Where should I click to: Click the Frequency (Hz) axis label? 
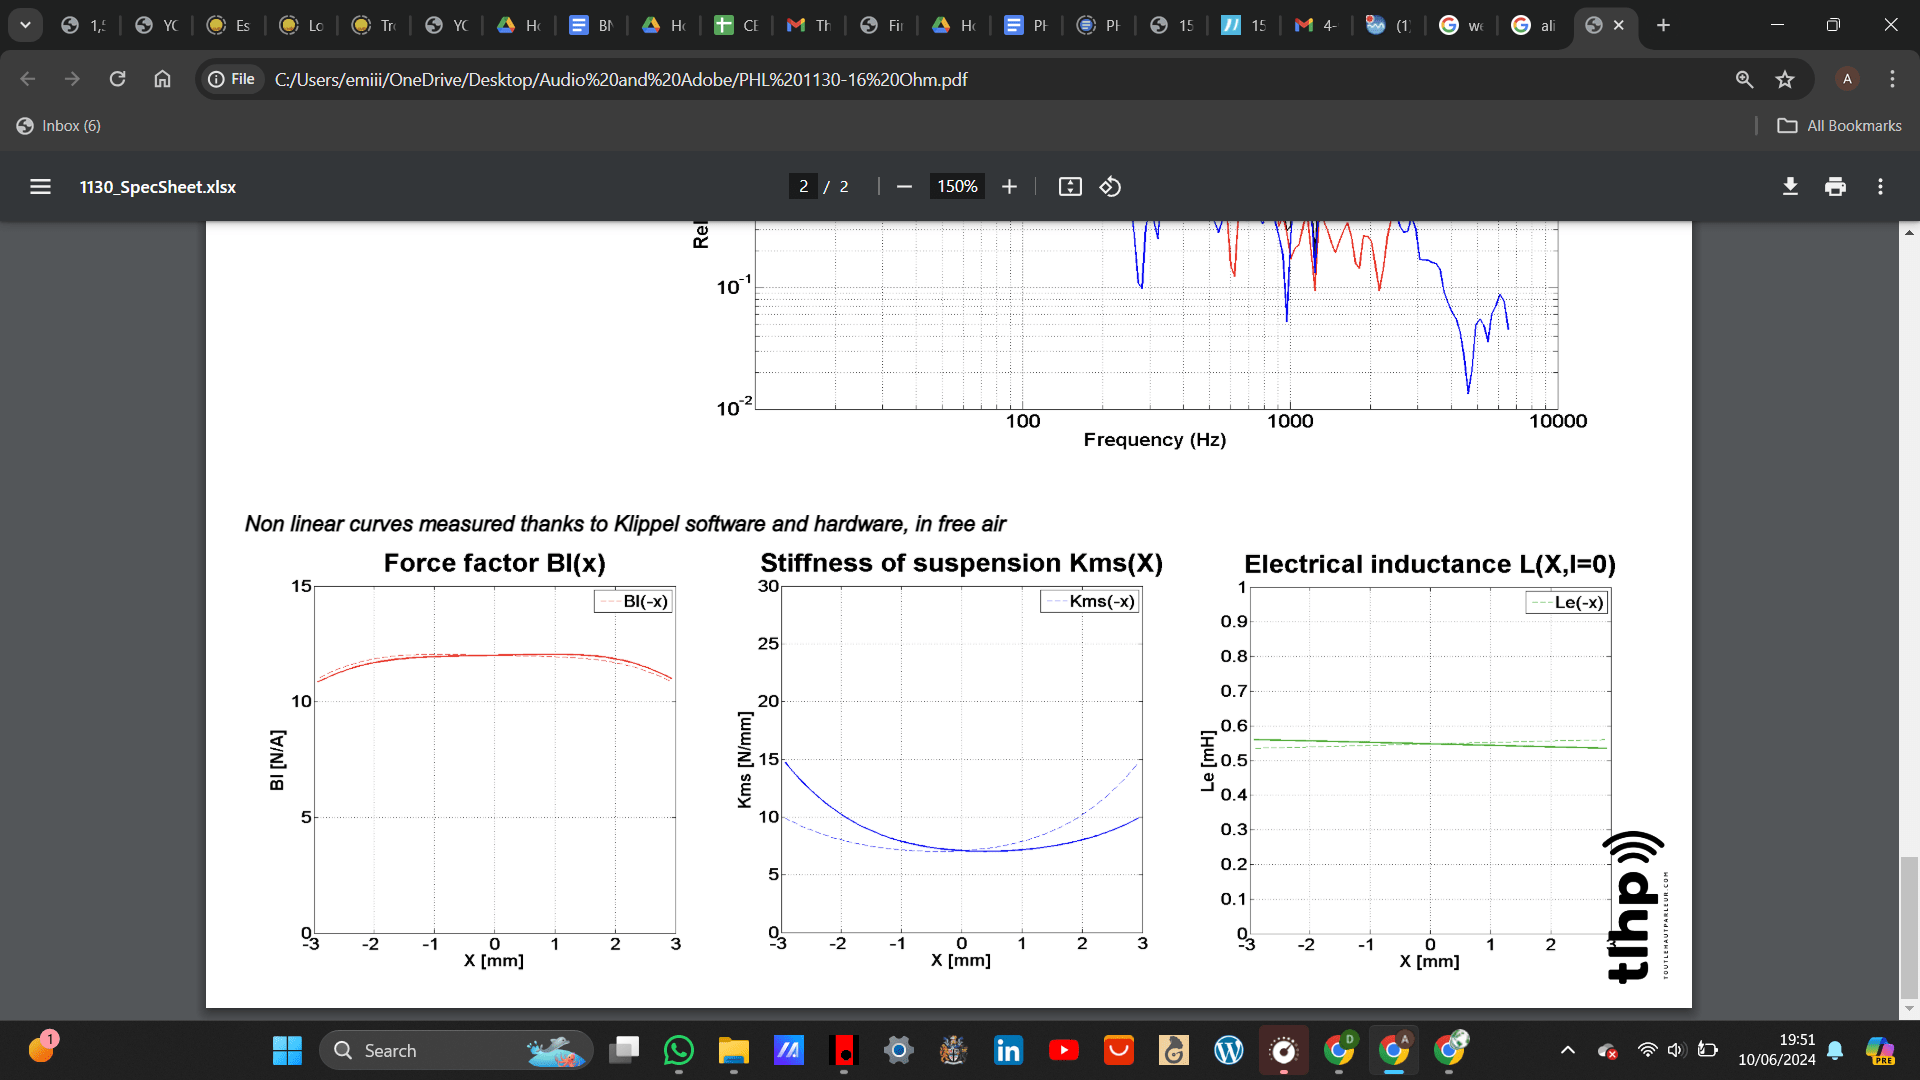click(1155, 440)
